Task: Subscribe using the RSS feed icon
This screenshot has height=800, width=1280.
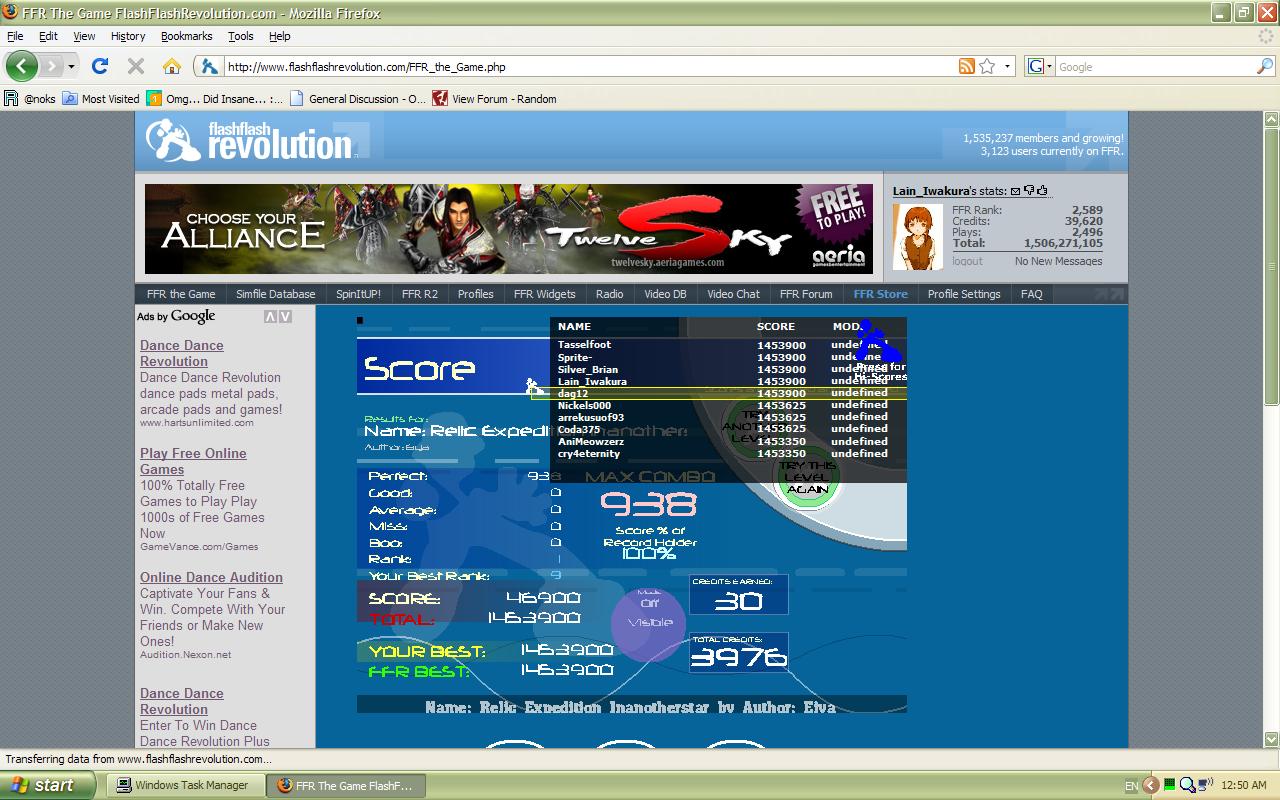Action: coord(966,66)
